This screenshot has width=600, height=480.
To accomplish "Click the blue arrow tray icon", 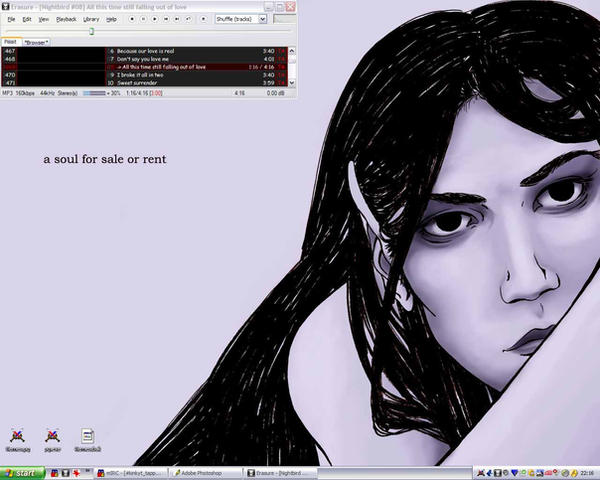I will coord(489,473).
